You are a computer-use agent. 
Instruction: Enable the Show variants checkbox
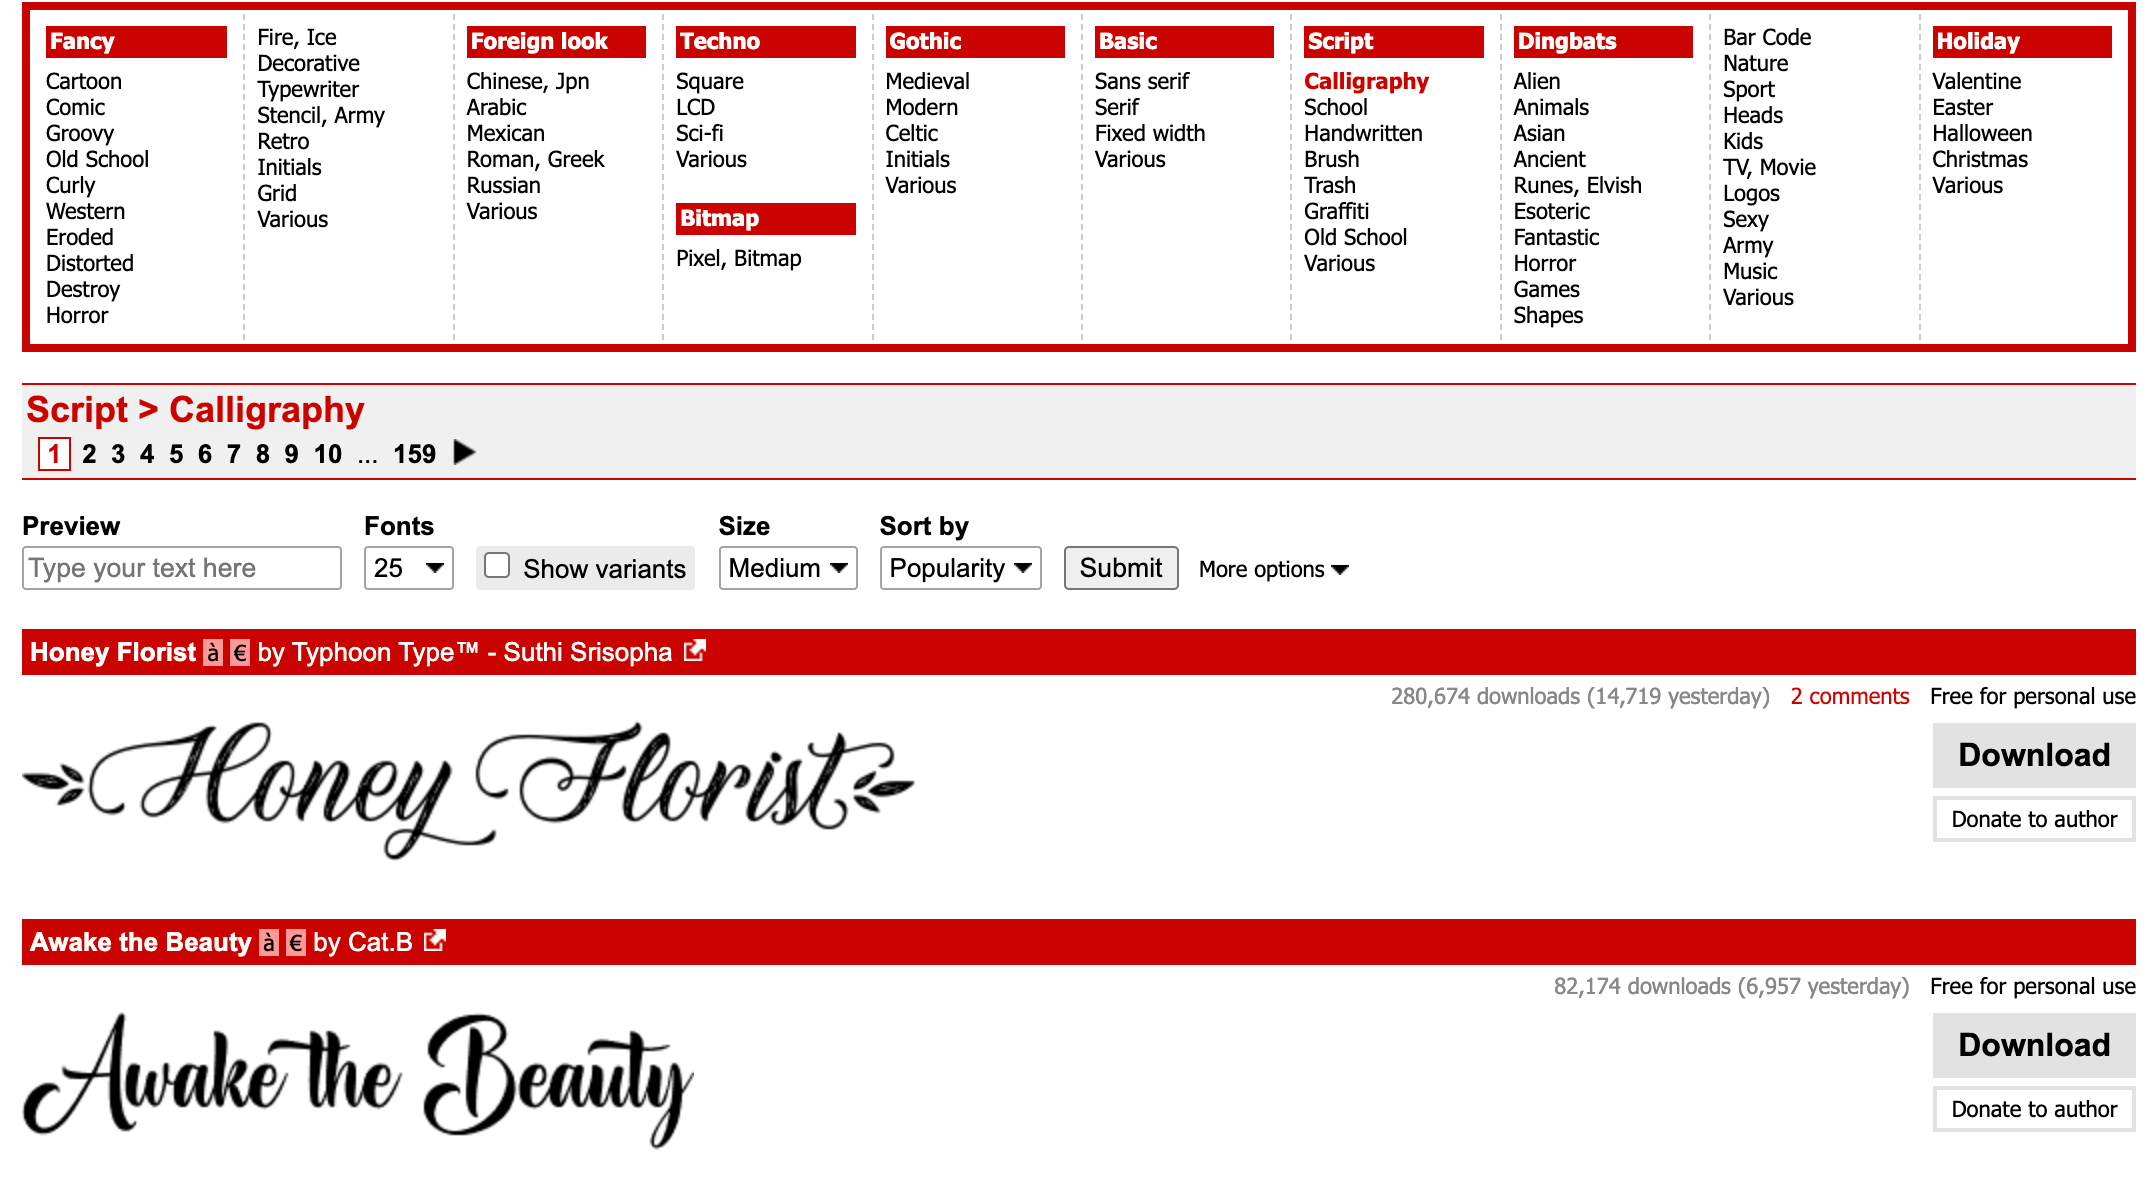(x=497, y=566)
